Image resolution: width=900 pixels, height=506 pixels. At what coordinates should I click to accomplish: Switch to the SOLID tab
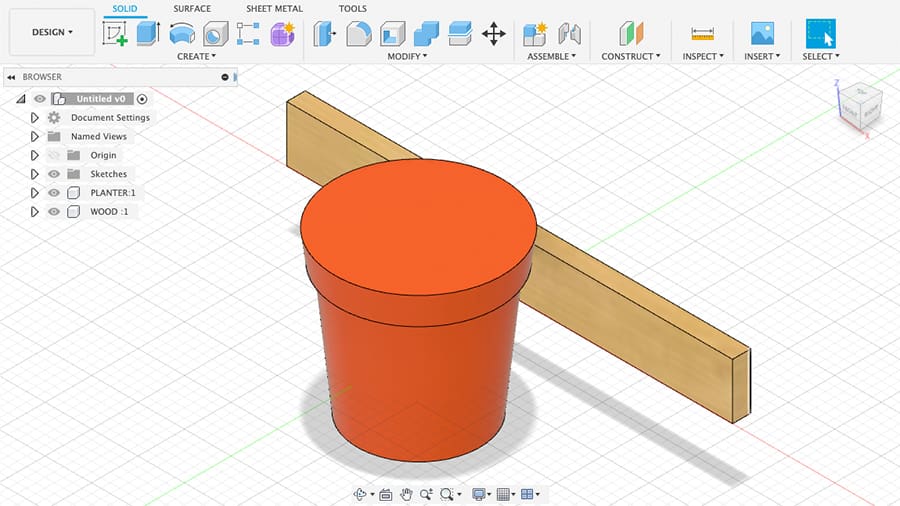point(125,9)
